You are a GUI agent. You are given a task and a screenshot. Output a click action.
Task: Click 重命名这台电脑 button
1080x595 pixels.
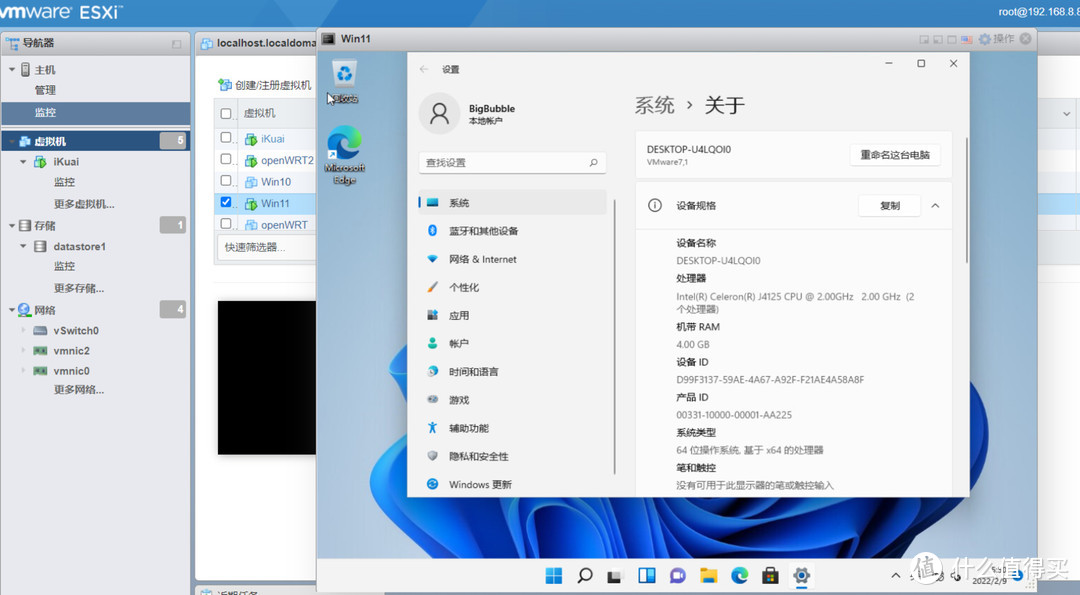895,155
